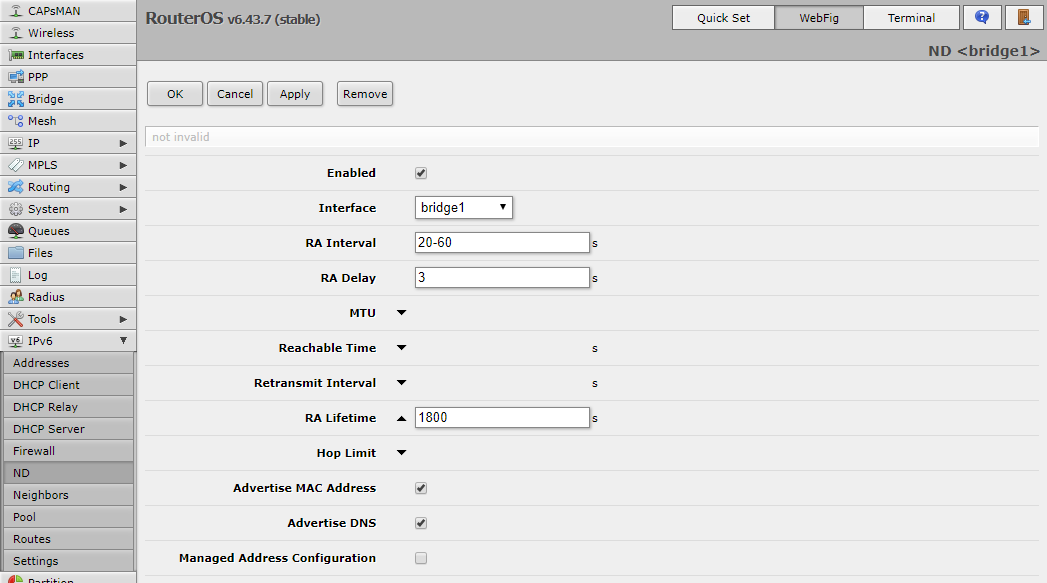Viewport: 1047px width, 583px height.
Task: Click the blue help question mark icon
Action: 981,17
